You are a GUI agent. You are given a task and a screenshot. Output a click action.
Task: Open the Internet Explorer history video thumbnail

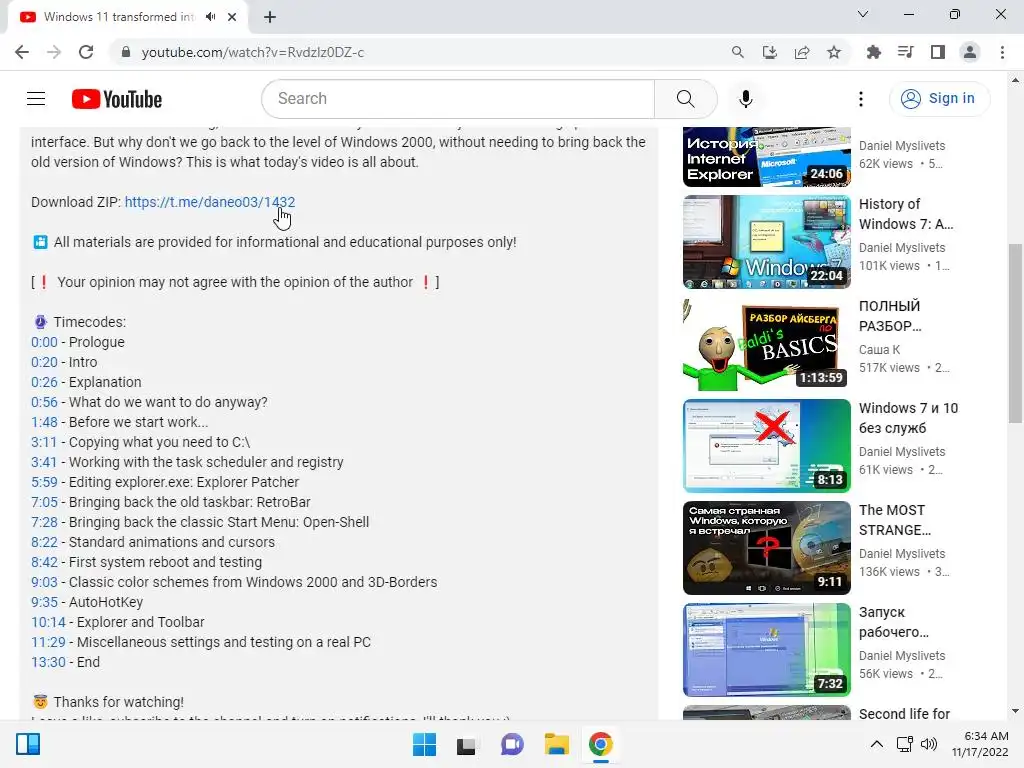(767, 157)
